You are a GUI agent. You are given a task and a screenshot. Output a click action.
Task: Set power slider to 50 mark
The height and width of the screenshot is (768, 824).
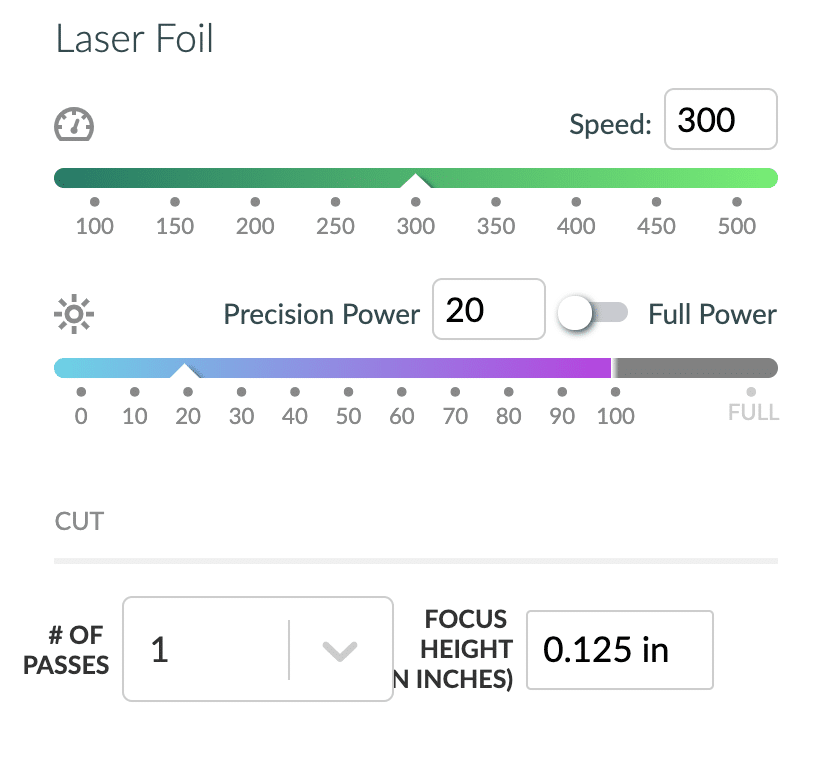click(x=348, y=392)
